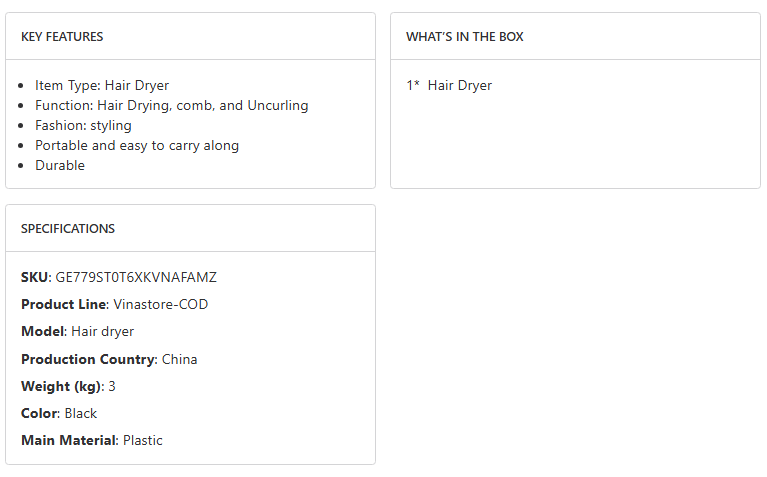Click the Color value Black

81,413
